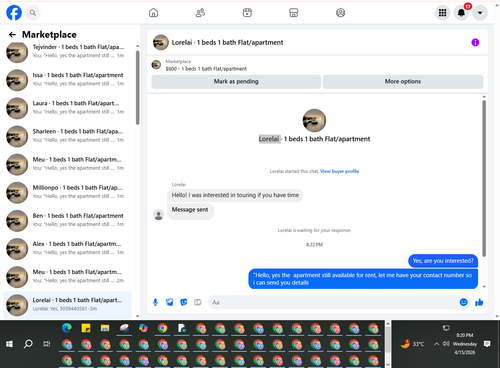
Task: Click the voice clip microphone icon
Action: click(x=155, y=302)
